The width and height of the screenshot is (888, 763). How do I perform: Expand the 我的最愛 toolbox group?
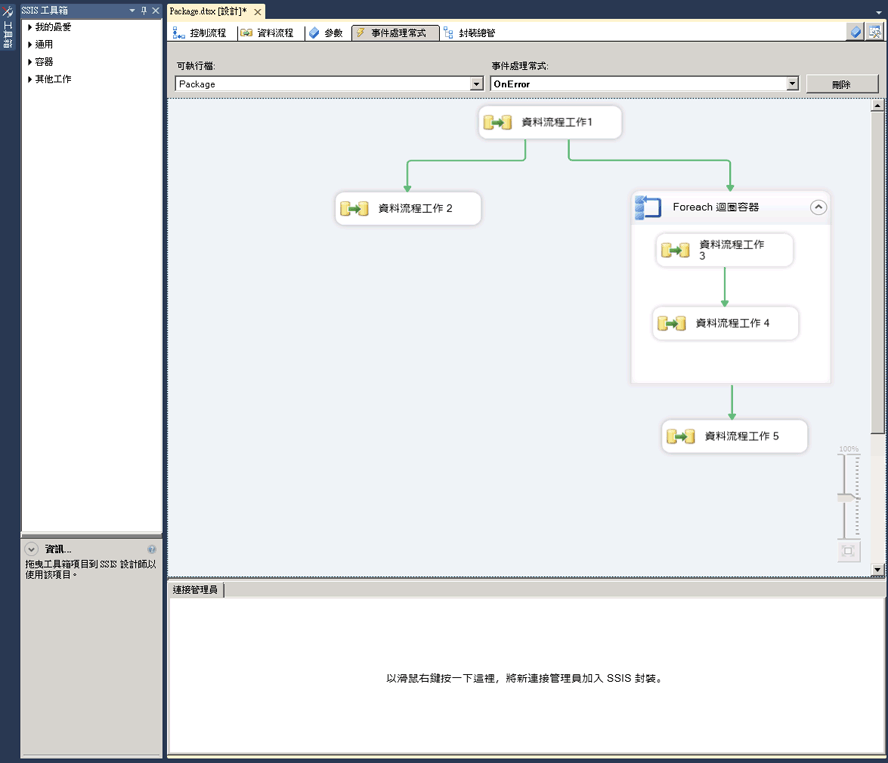click(29, 27)
